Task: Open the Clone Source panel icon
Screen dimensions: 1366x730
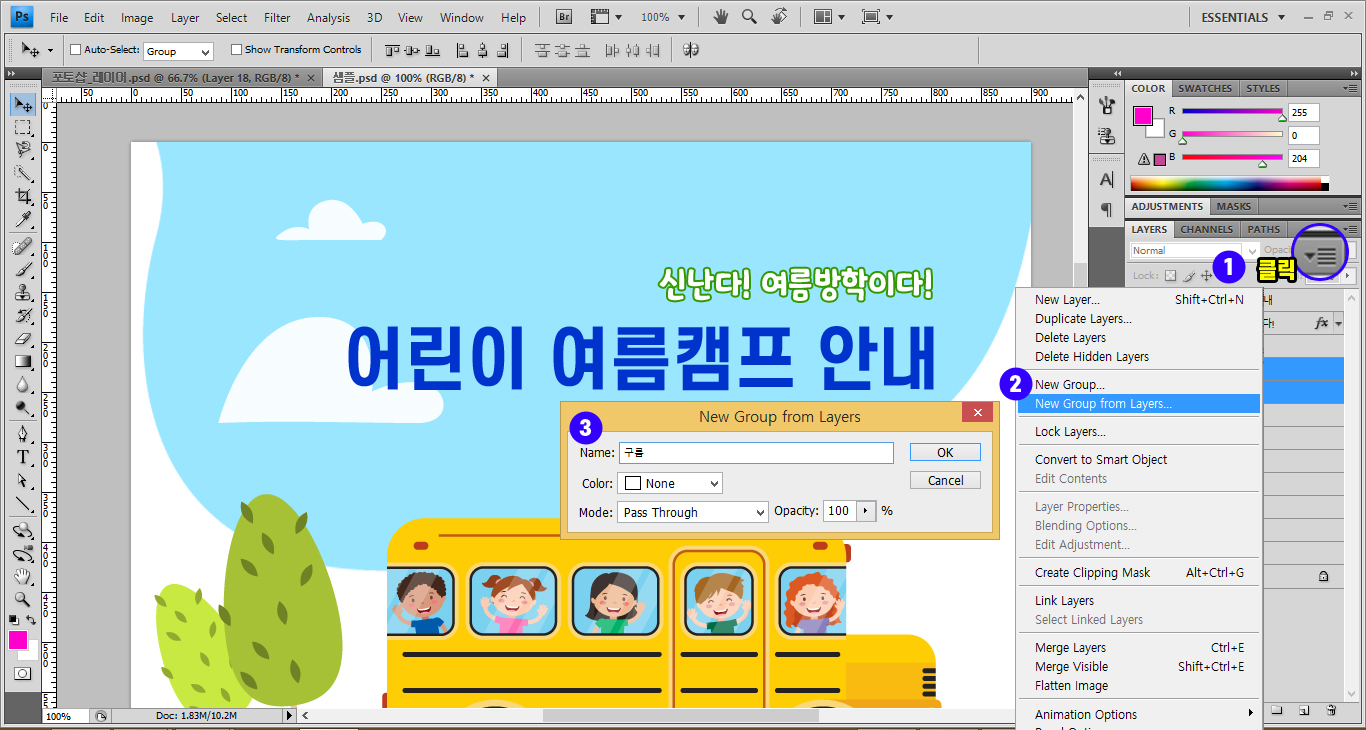Action: tap(1107, 136)
